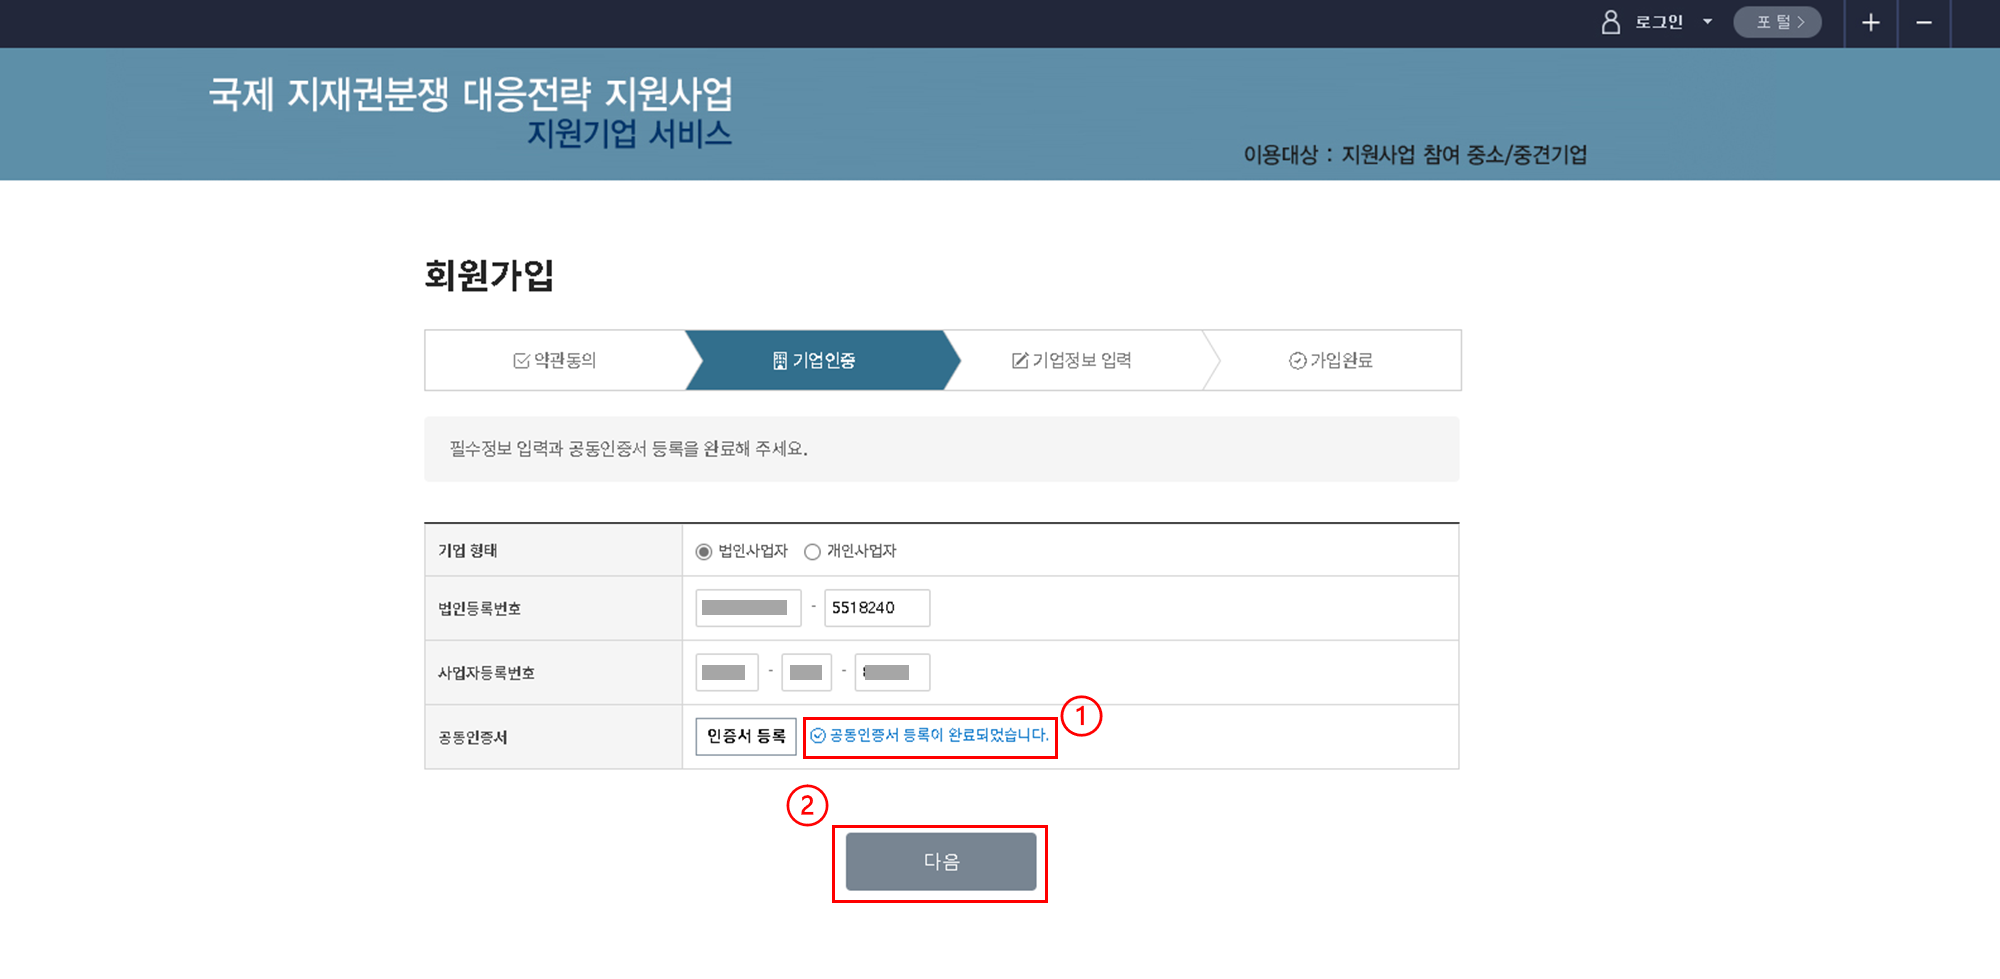Click the check icon in certificate completion message

[818, 736]
